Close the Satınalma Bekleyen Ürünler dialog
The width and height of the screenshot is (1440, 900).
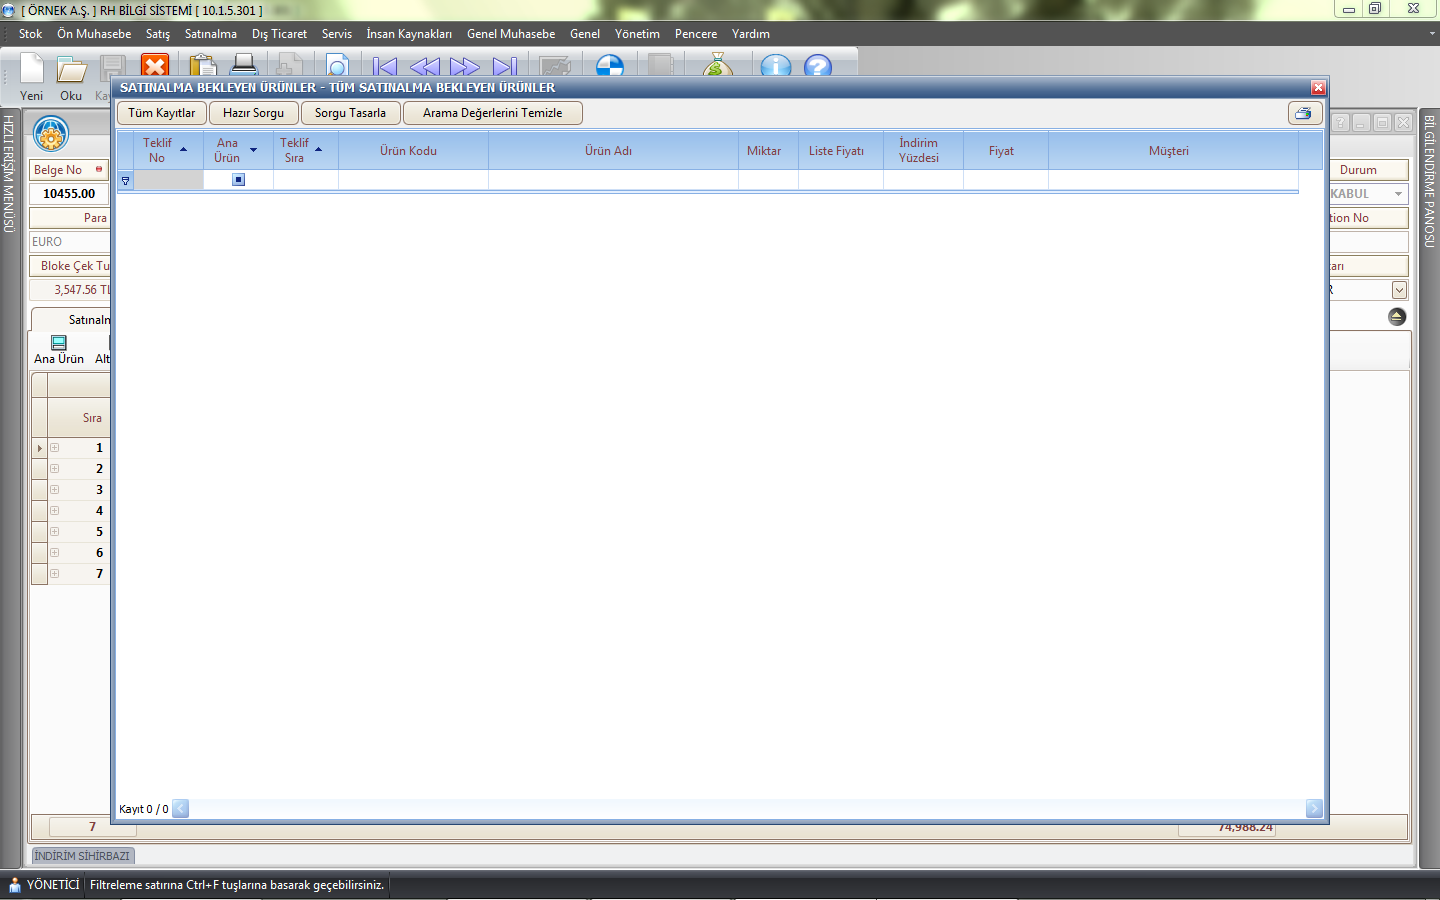pos(1318,88)
